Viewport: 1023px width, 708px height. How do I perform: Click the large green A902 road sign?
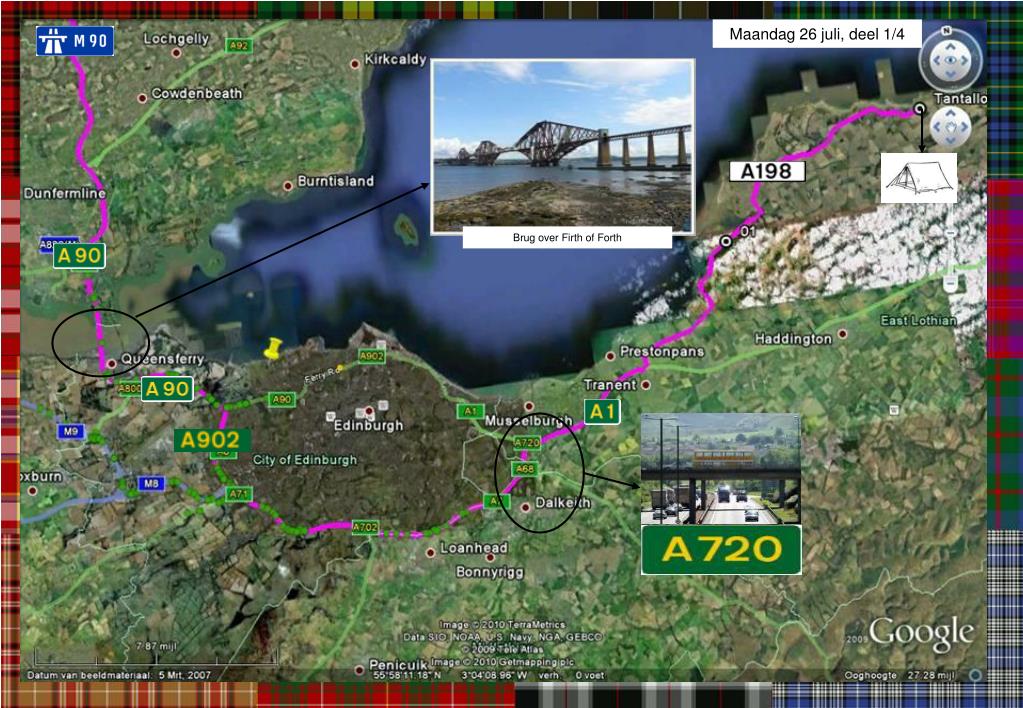pyautogui.click(x=210, y=440)
